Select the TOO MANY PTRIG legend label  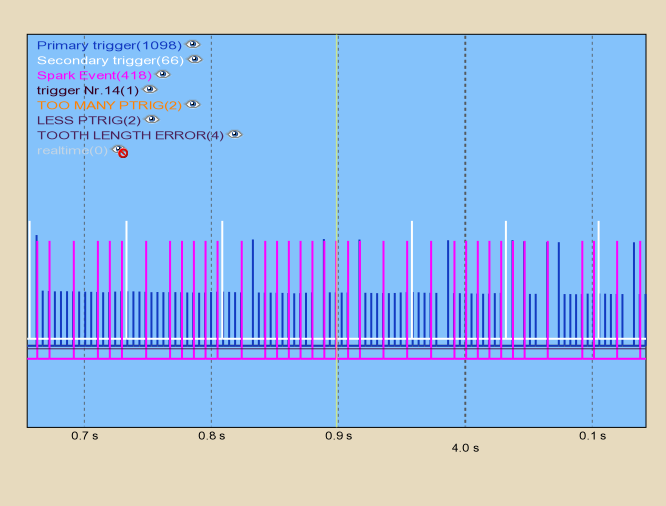coord(110,105)
